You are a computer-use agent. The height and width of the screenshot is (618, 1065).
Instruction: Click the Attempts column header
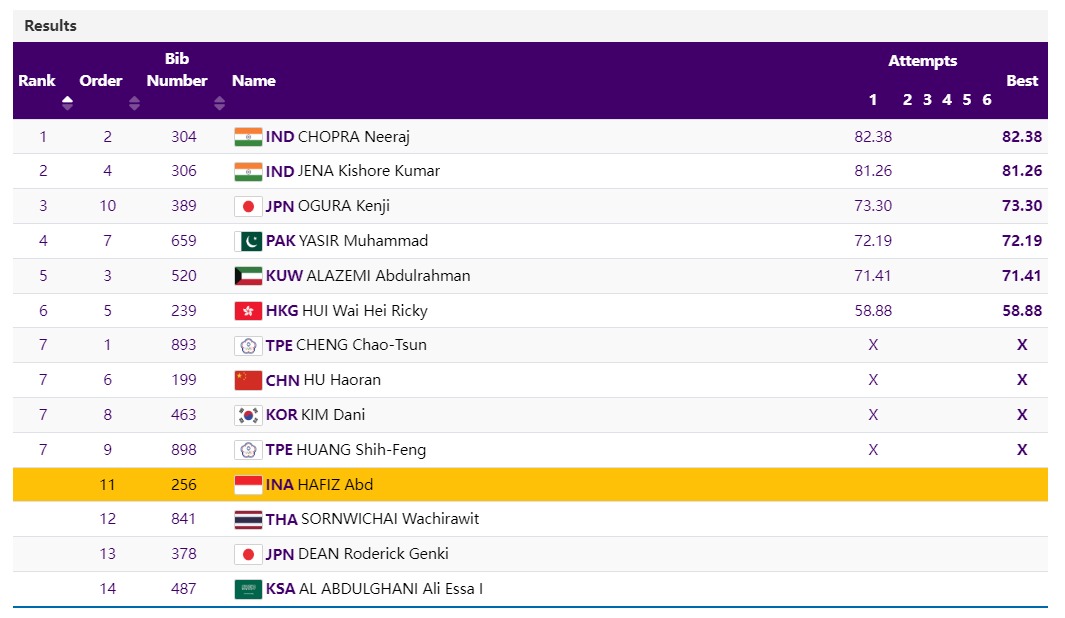(x=922, y=61)
